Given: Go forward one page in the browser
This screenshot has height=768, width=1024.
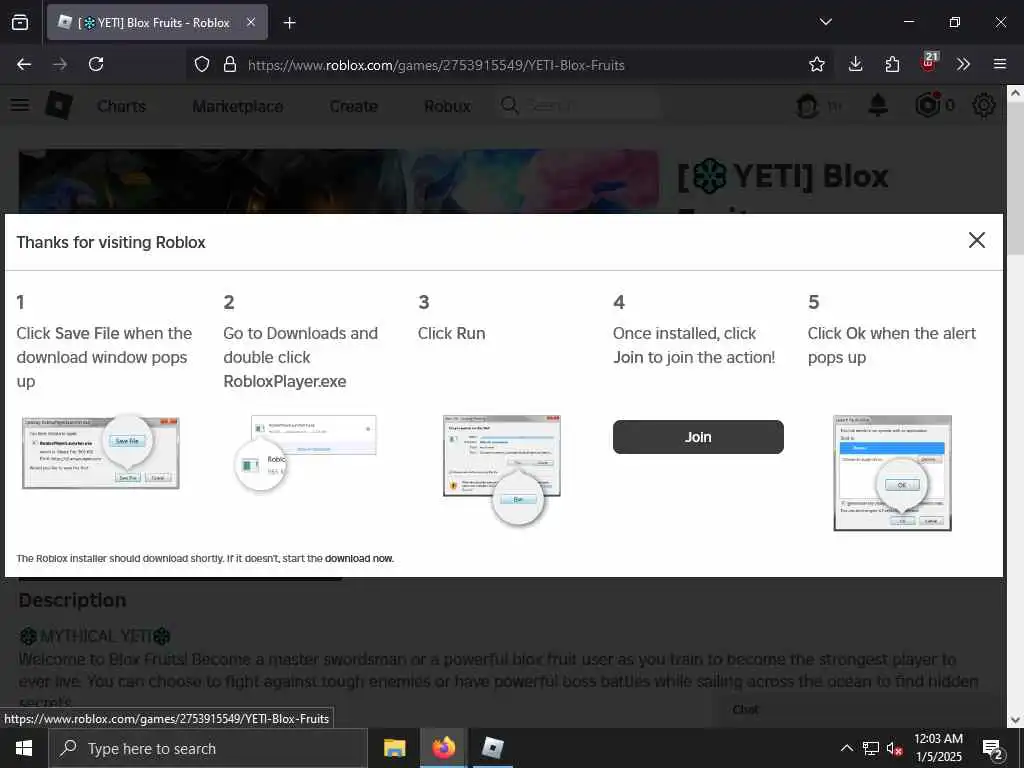Looking at the screenshot, I should 60,64.
